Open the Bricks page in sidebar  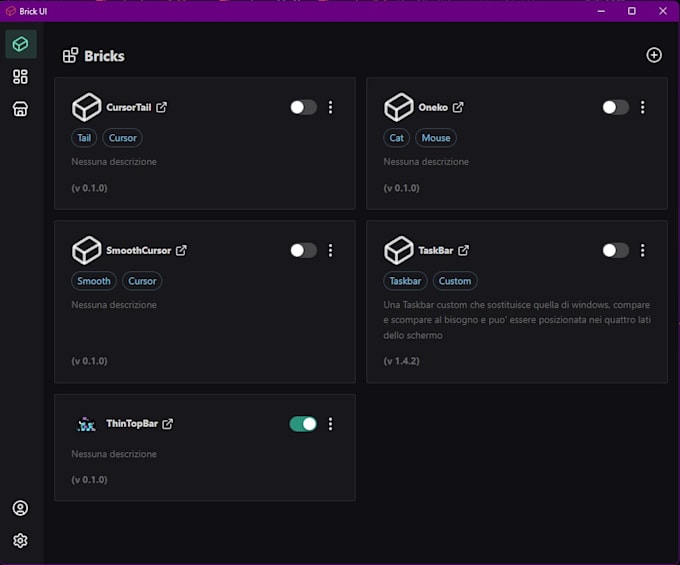tap(20, 44)
